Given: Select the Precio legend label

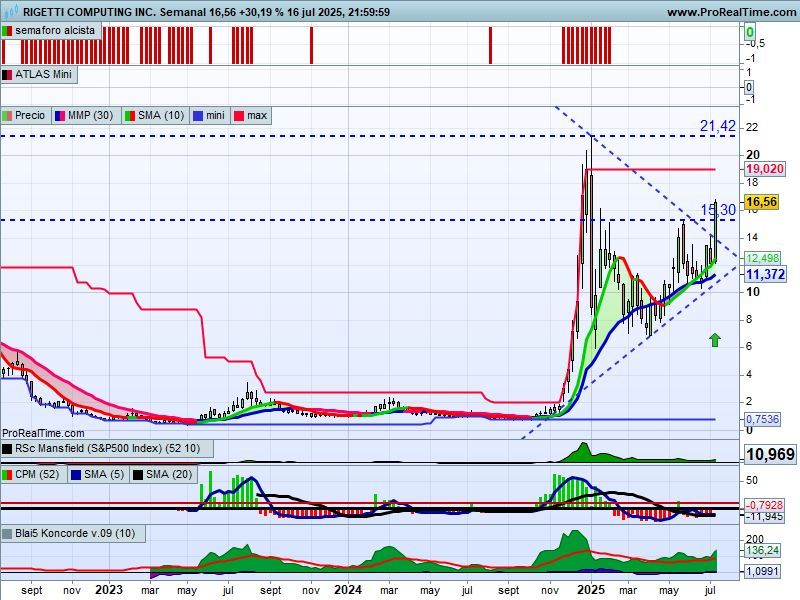Looking at the screenshot, I should click(26, 116).
